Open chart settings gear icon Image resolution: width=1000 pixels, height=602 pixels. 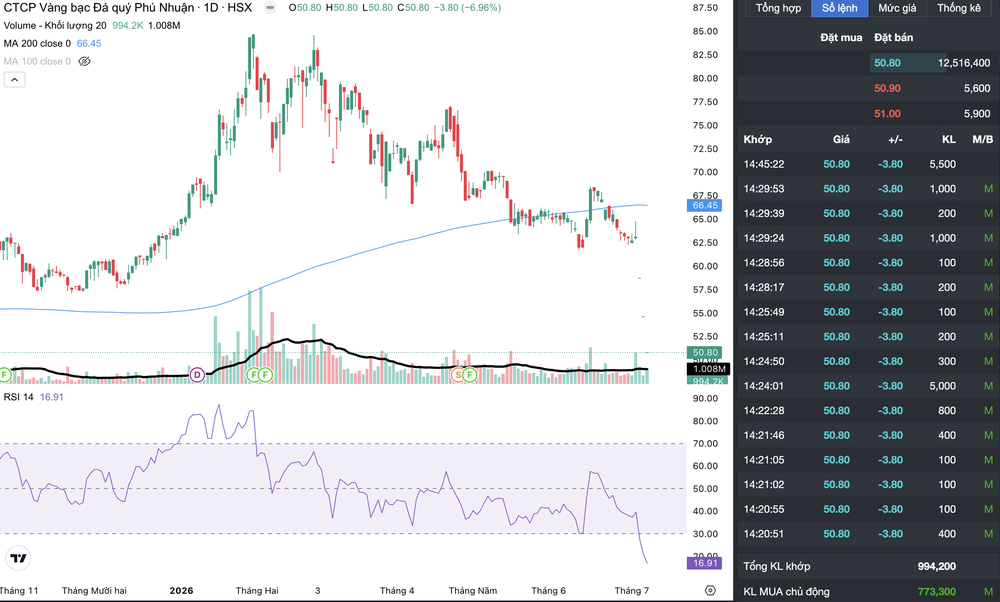[x=710, y=591]
